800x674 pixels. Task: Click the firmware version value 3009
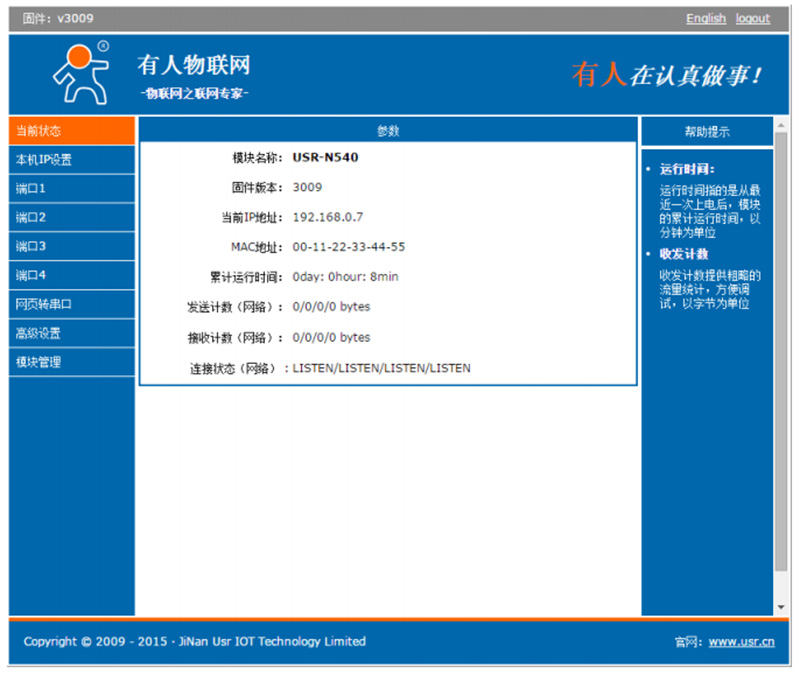307,187
